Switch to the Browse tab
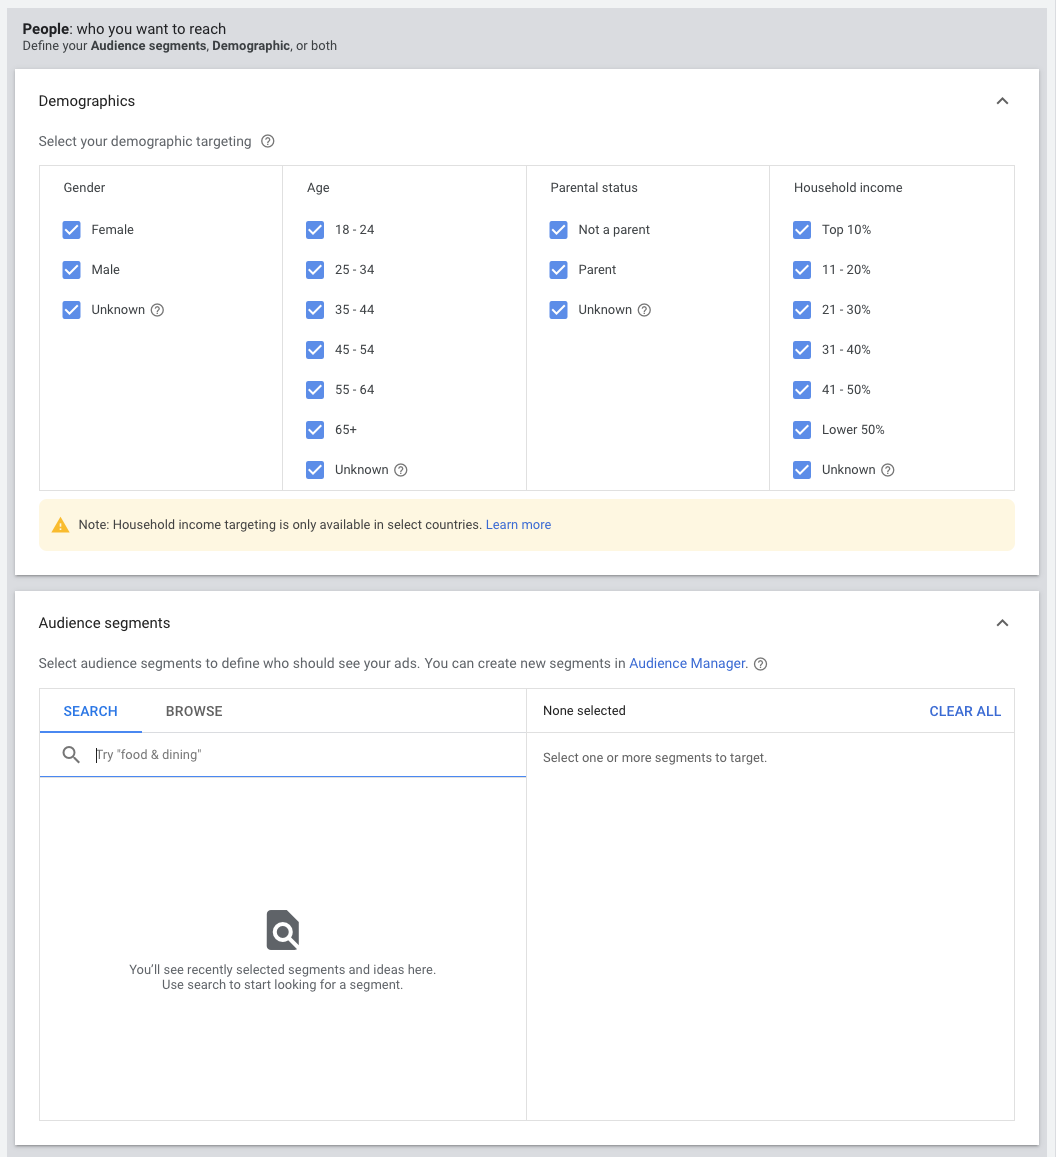Image resolution: width=1056 pixels, height=1157 pixels. click(194, 711)
